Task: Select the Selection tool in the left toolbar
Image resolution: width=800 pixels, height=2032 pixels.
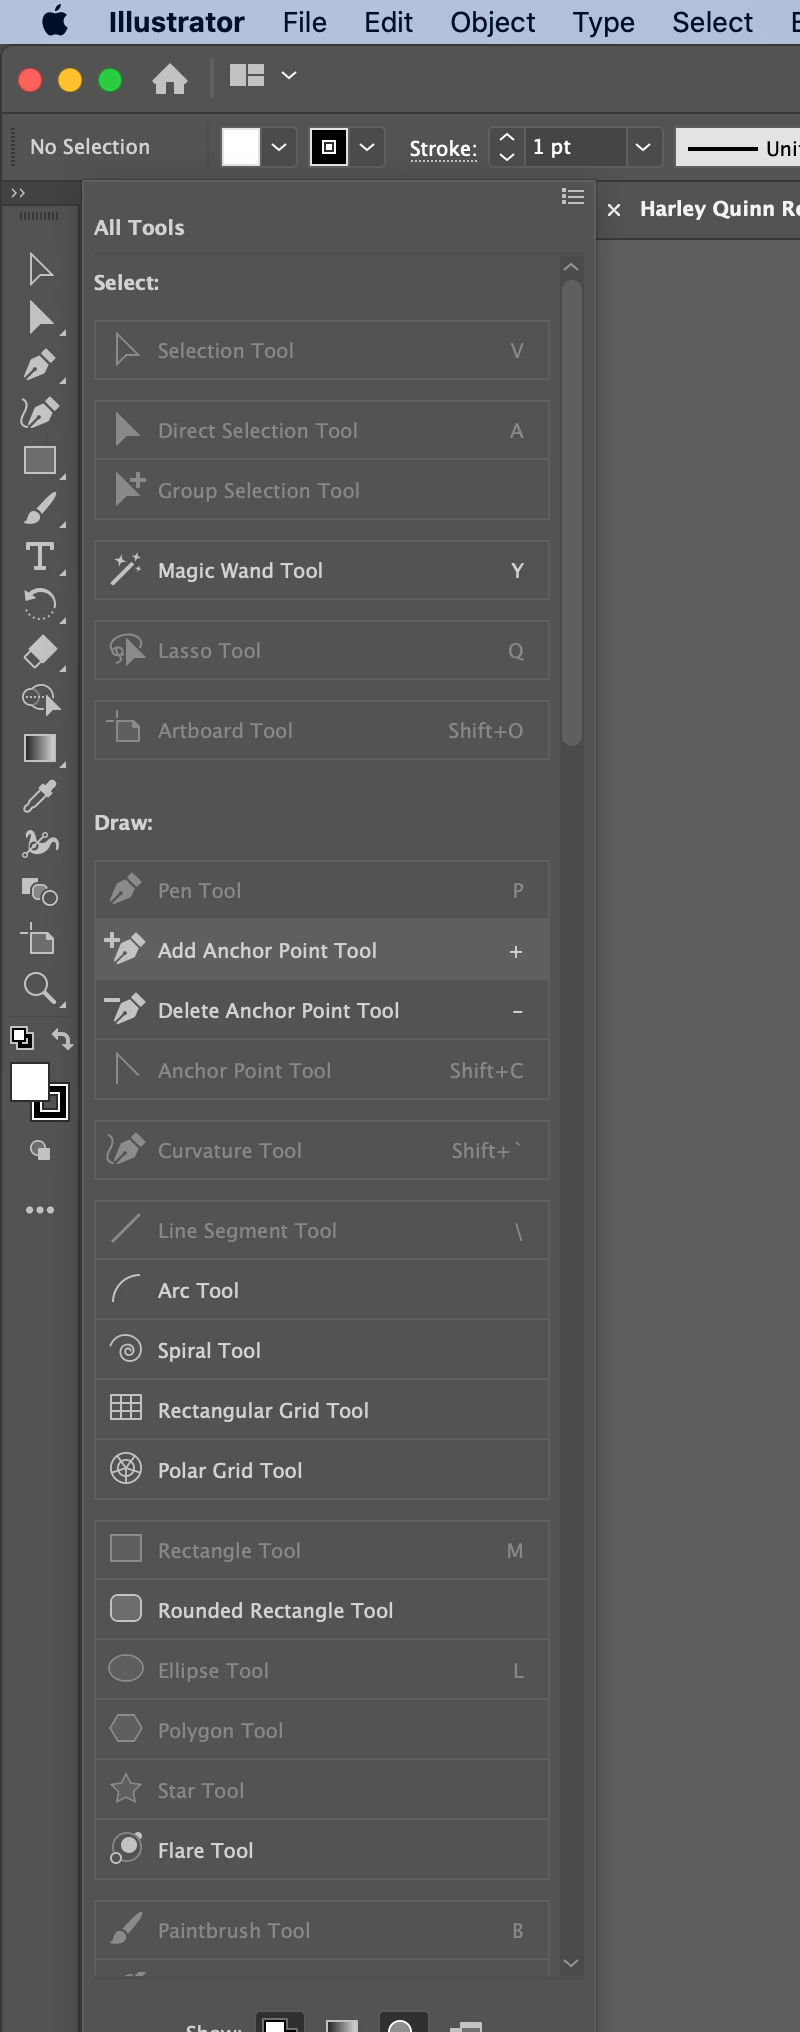Action: coord(40,269)
